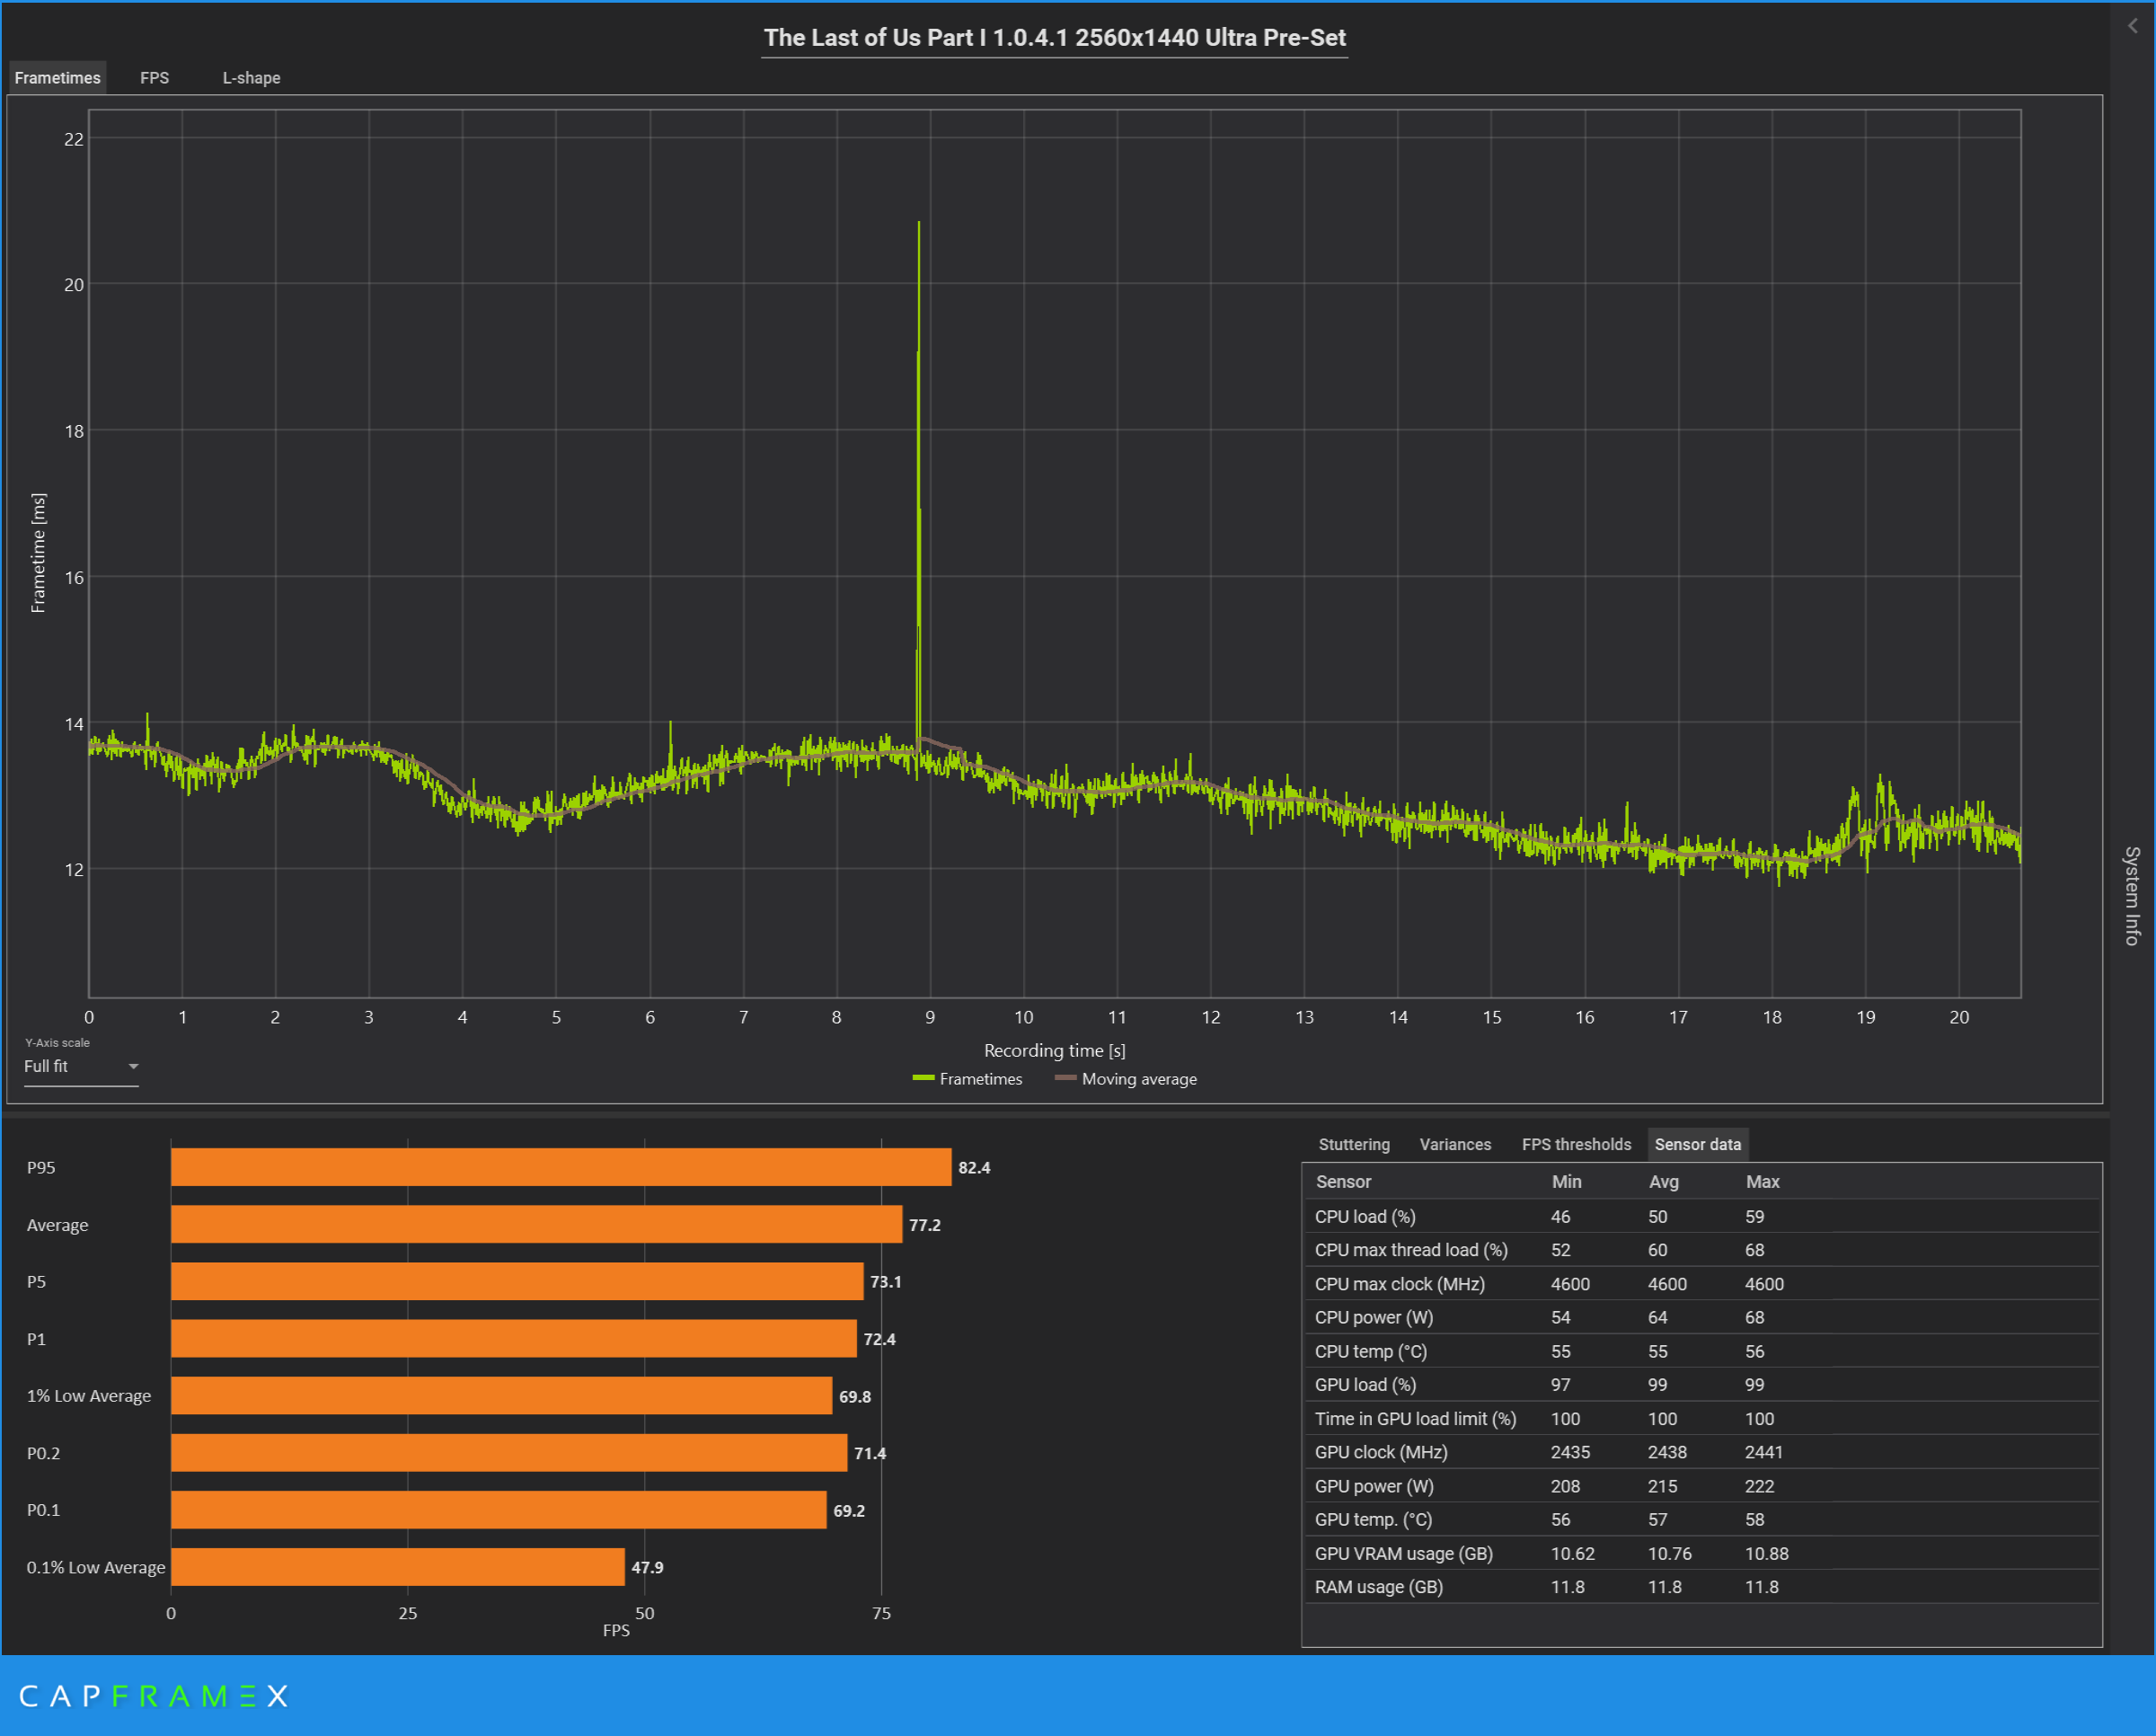The height and width of the screenshot is (1736, 2156).
Task: Click the Min column header
Action: coord(1566,1181)
